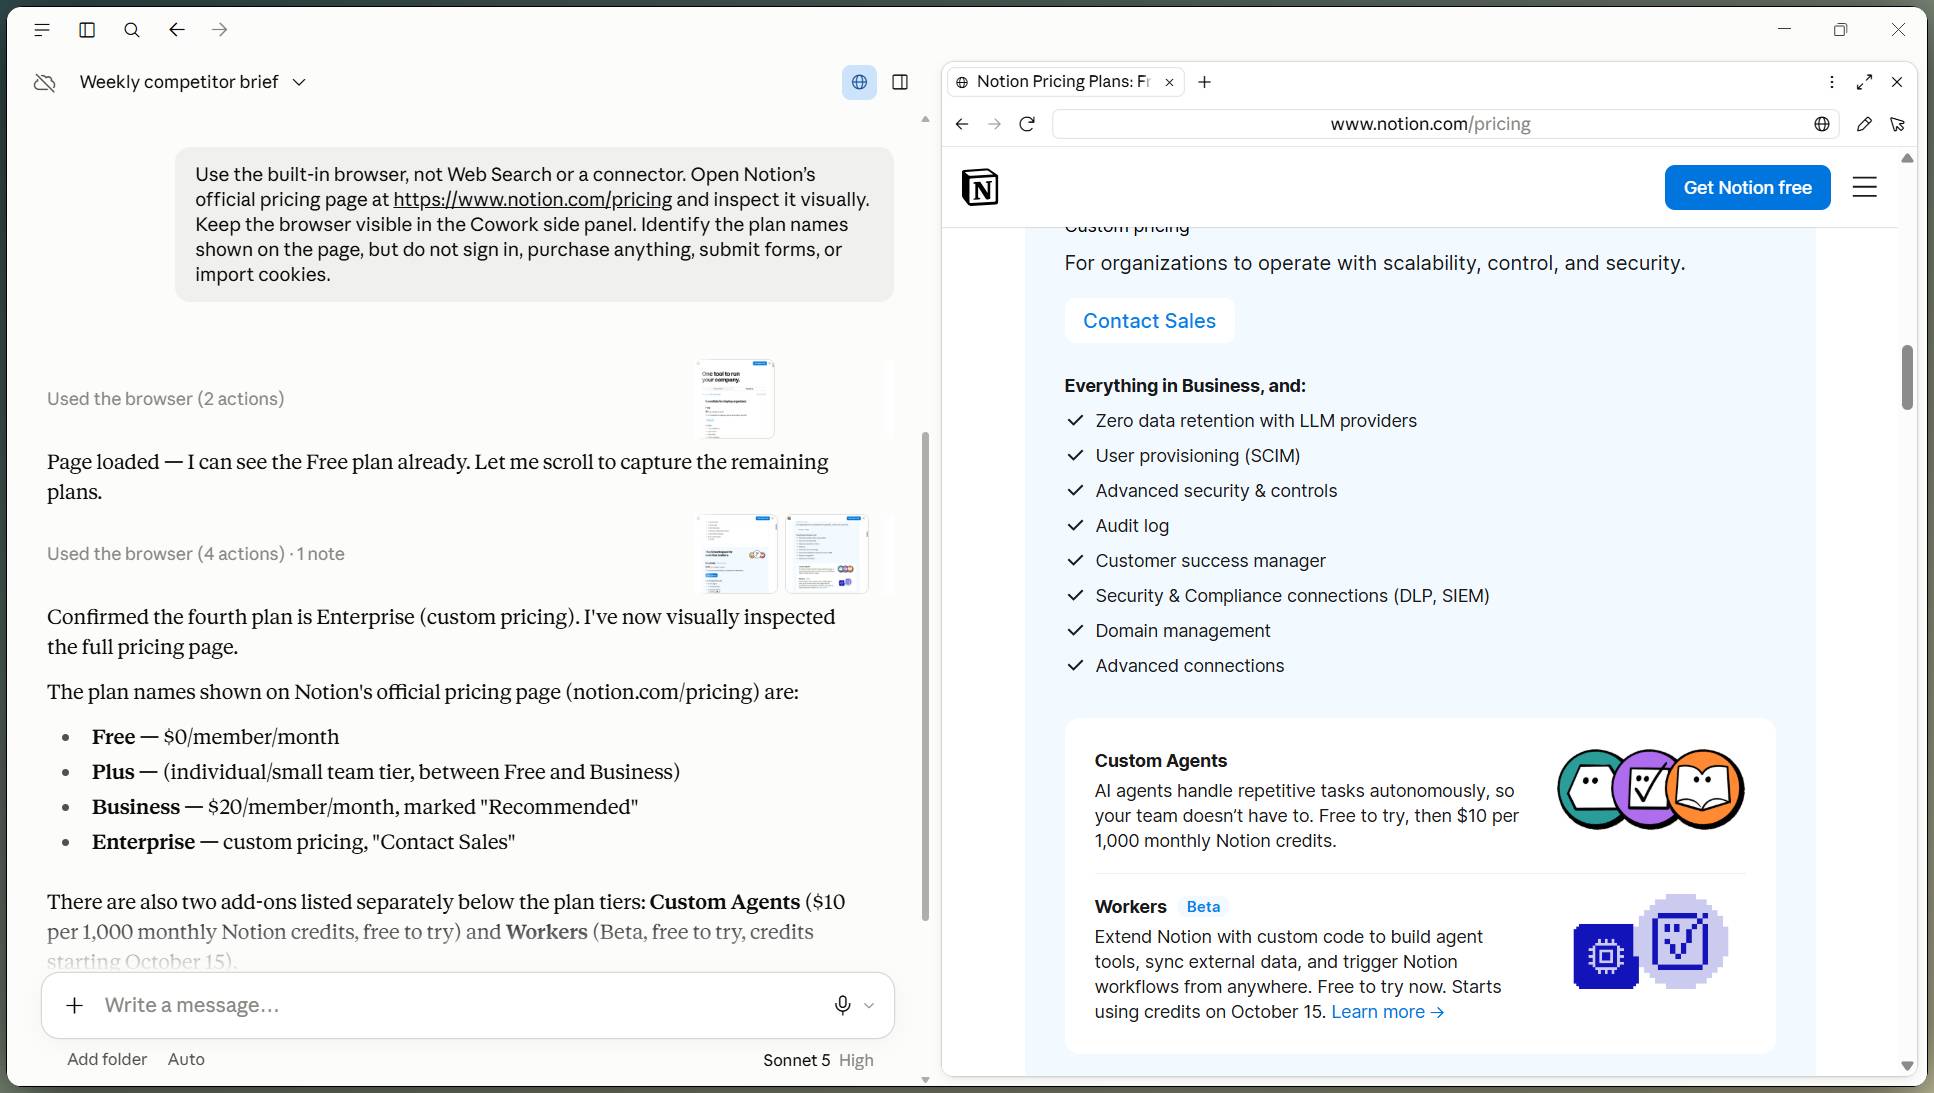Expand the chevron next to the microphone
Screen dimensions: 1934x1093
pos(869,1005)
